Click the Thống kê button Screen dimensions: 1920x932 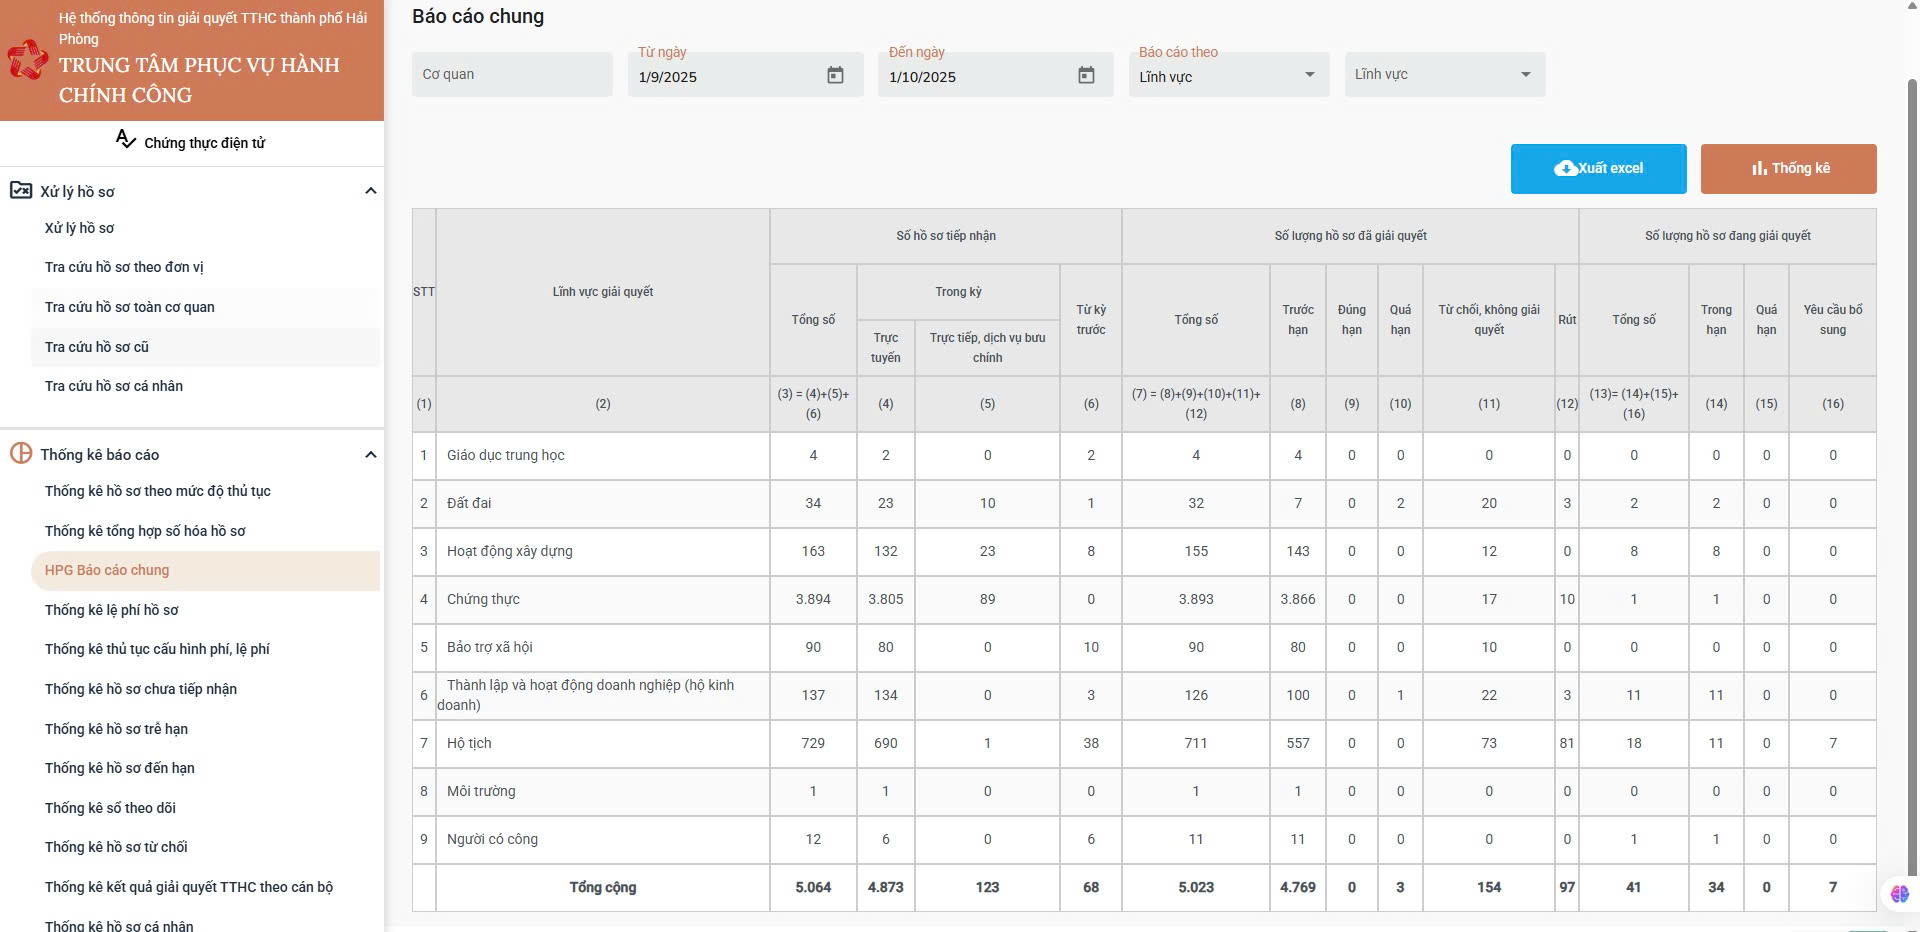(x=1788, y=168)
